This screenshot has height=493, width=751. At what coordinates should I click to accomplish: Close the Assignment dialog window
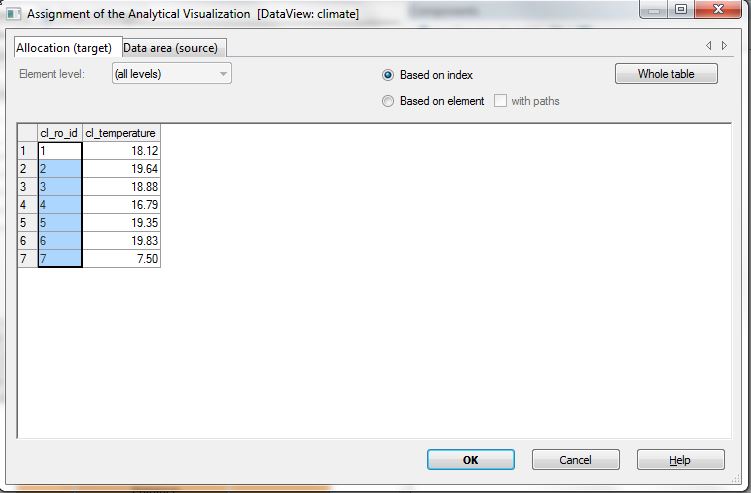[717, 9]
